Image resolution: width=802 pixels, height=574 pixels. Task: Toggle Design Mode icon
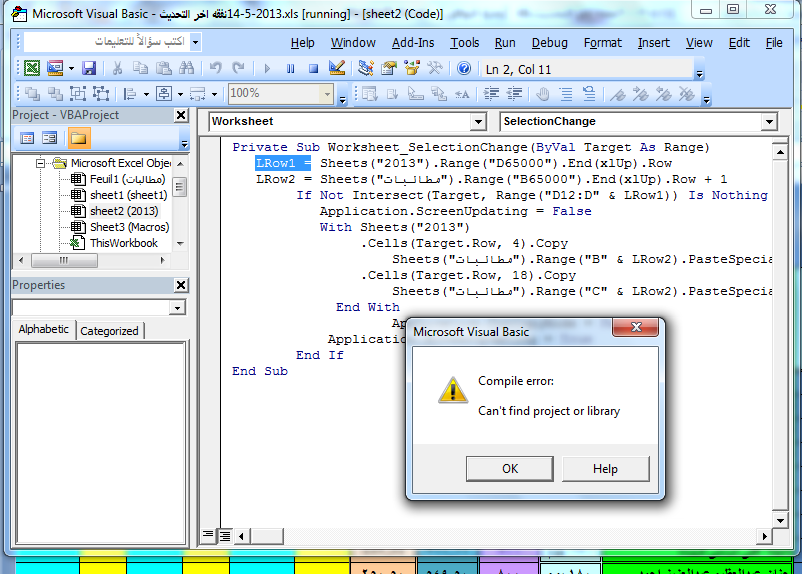pos(337,68)
